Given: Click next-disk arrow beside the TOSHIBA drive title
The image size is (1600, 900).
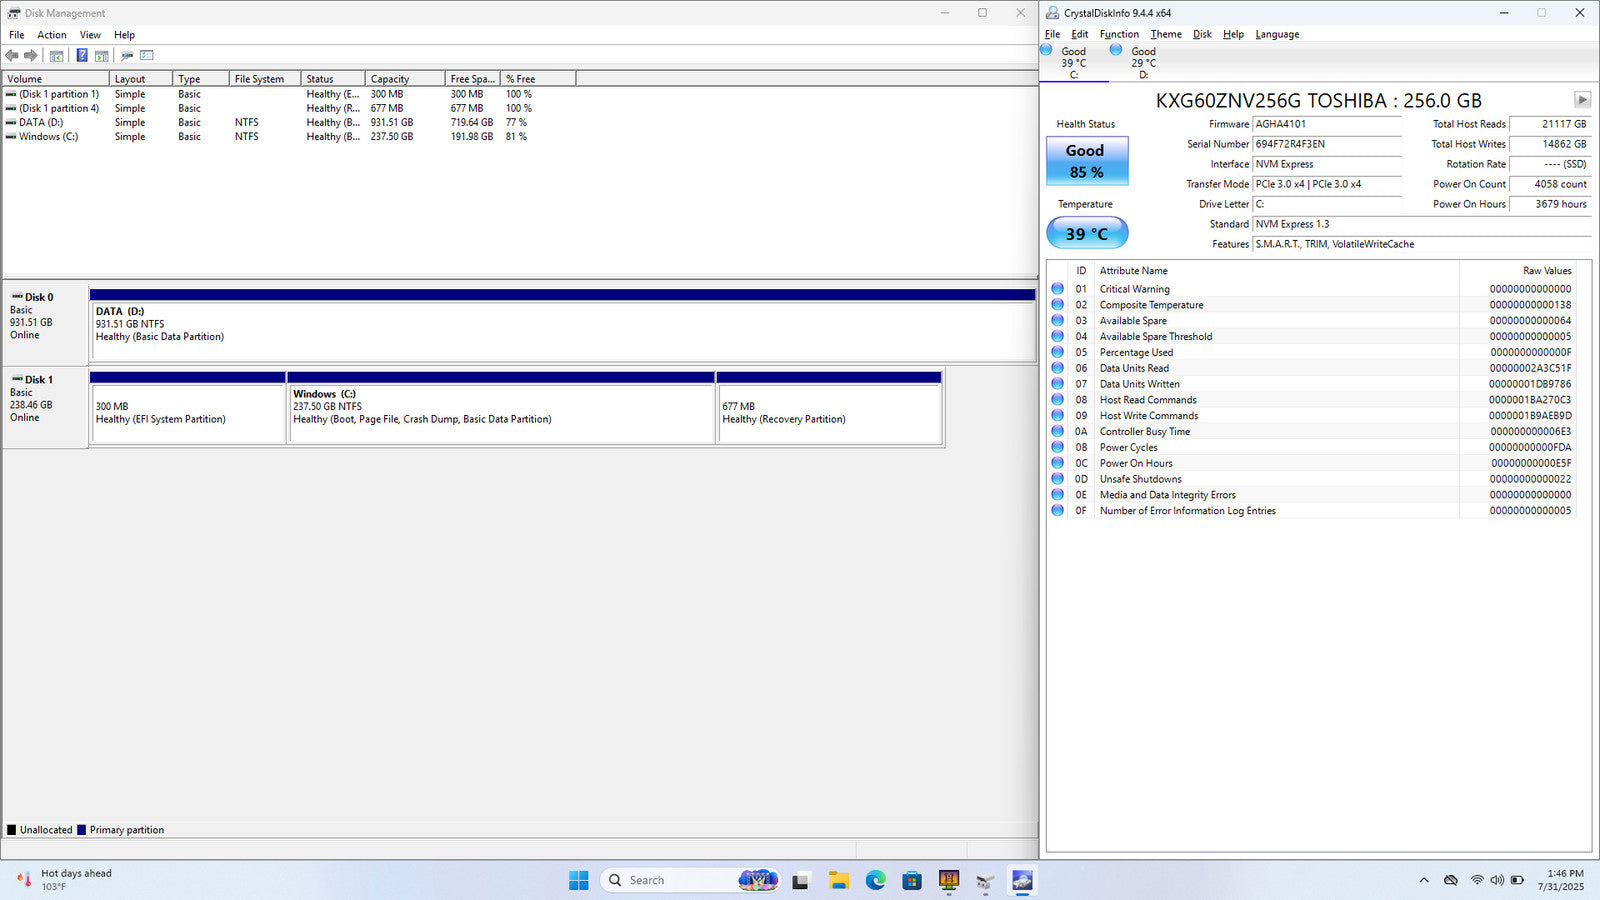Looking at the screenshot, I should coord(1582,100).
